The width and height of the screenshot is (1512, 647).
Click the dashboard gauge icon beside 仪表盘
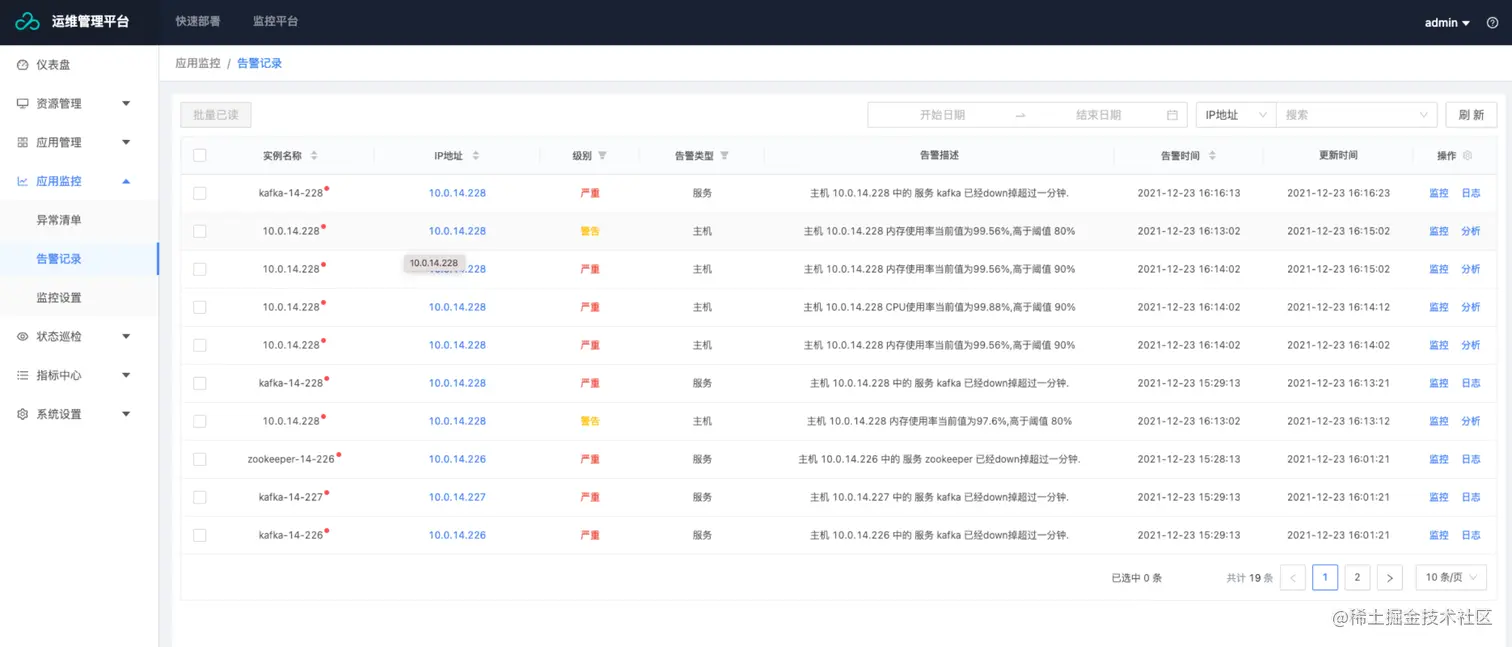23,65
